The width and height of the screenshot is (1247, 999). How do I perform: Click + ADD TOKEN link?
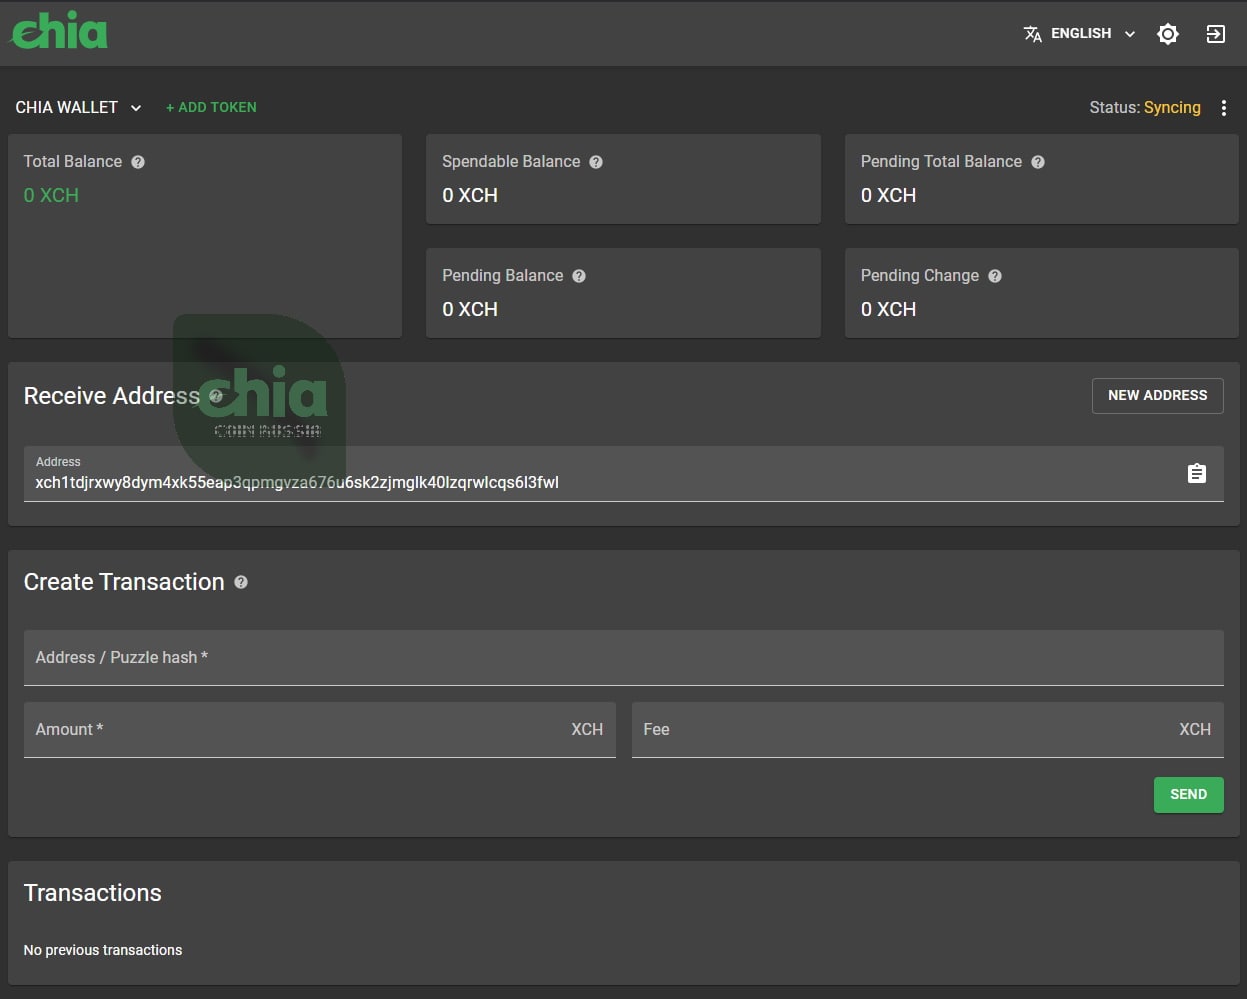(211, 107)
